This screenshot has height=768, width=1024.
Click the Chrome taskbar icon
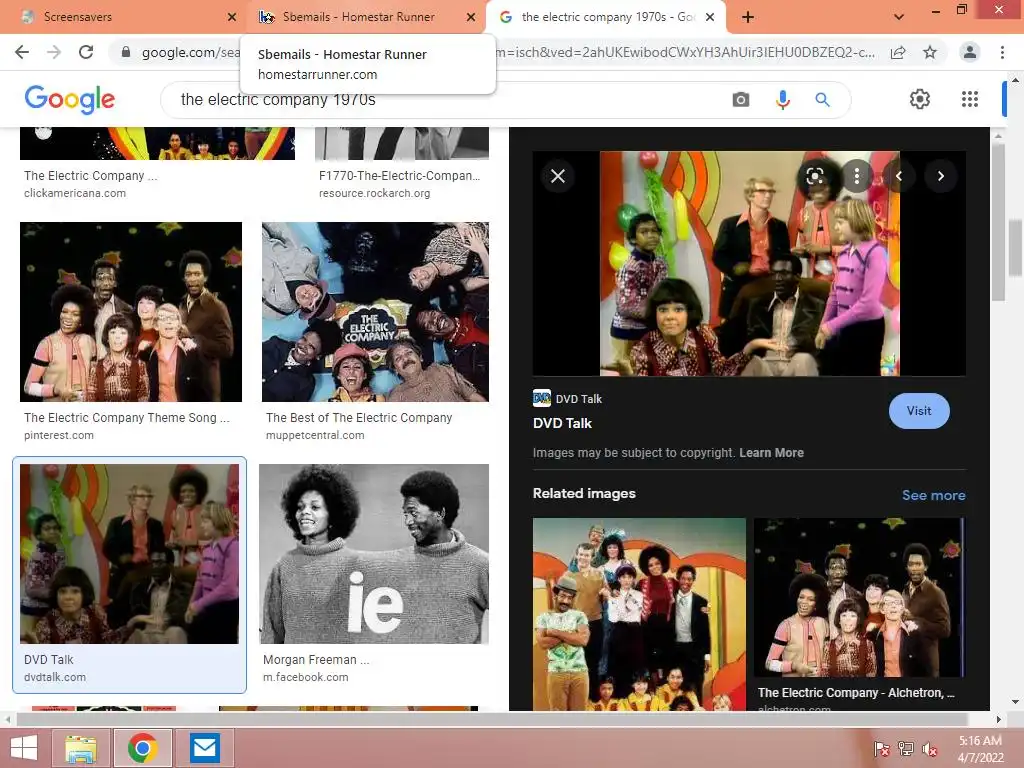(x=143, y=748)
